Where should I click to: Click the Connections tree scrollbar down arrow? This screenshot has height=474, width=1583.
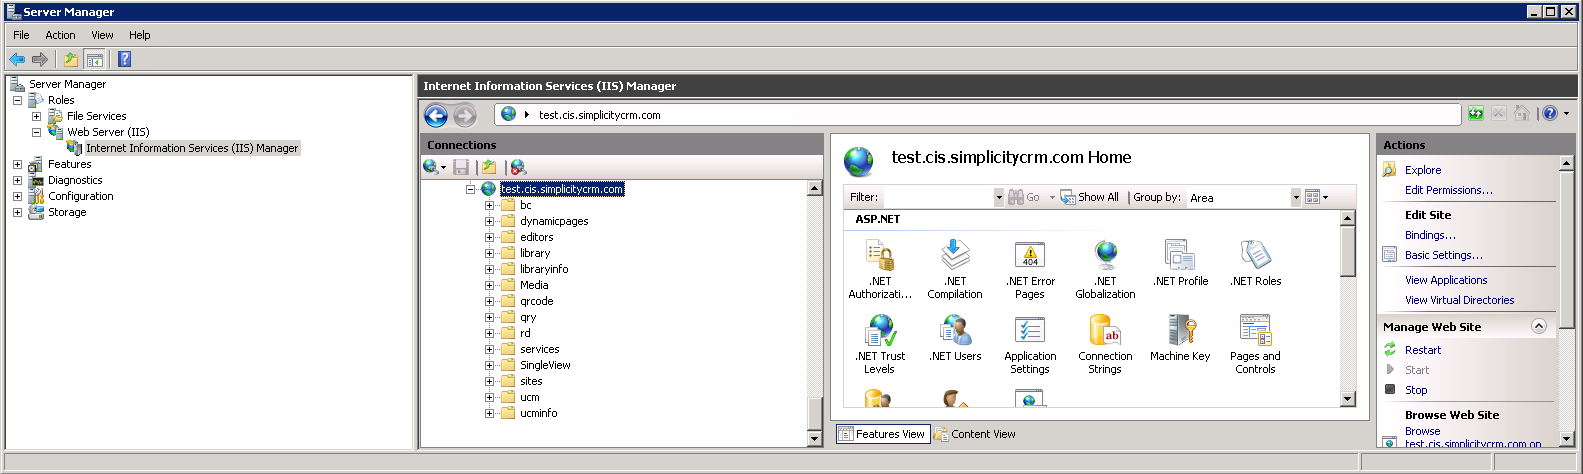click(x=815, y=438)
